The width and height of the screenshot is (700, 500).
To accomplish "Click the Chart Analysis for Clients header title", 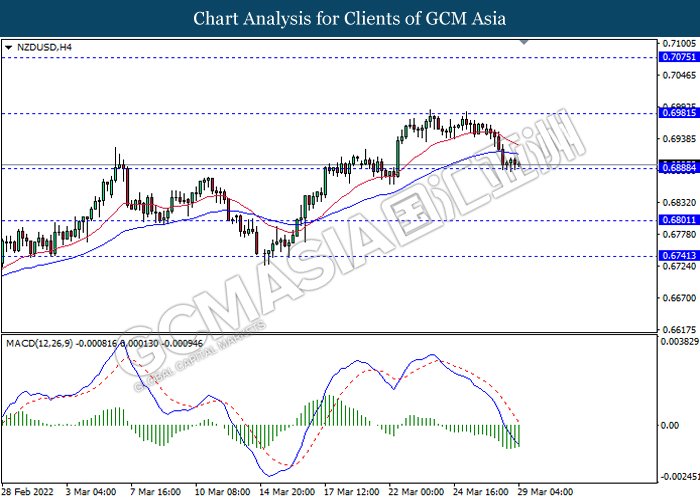I will pyautogui.click(x=350, y=18).
